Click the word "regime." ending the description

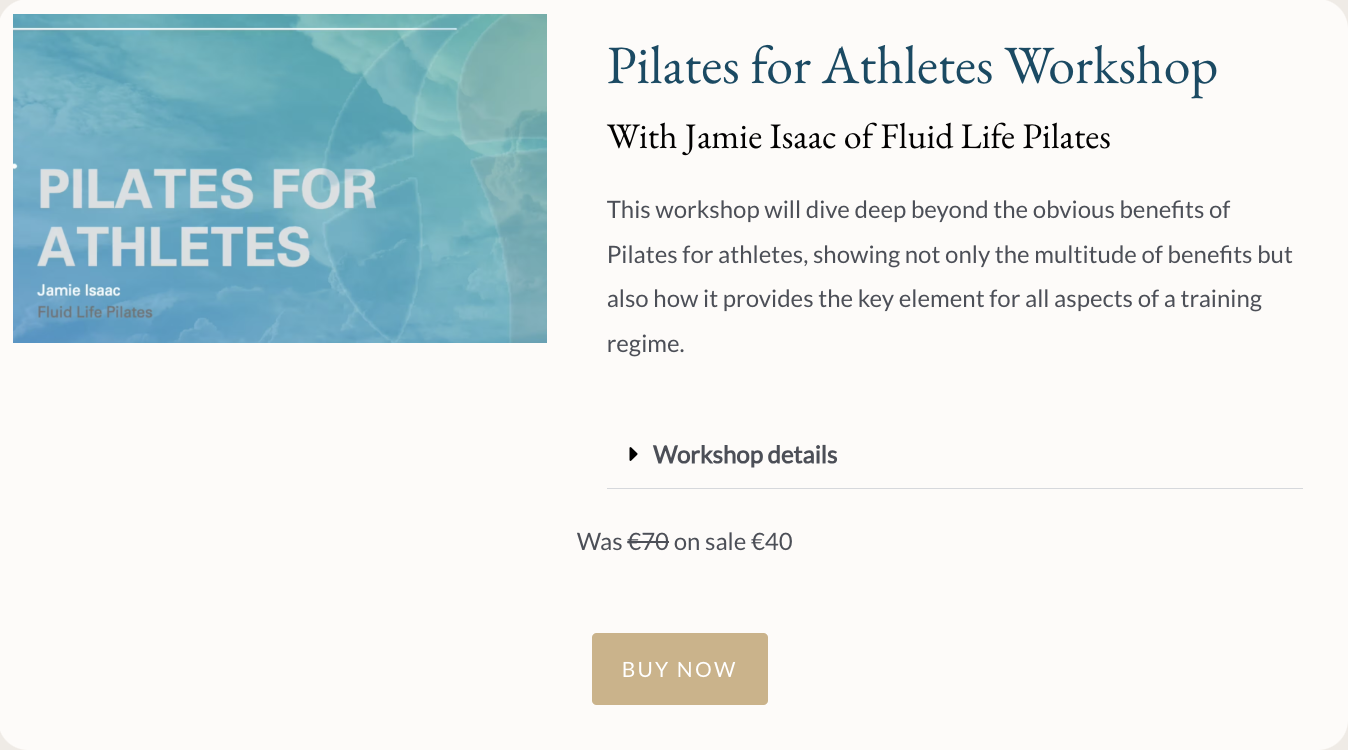(x=645, y=345)
